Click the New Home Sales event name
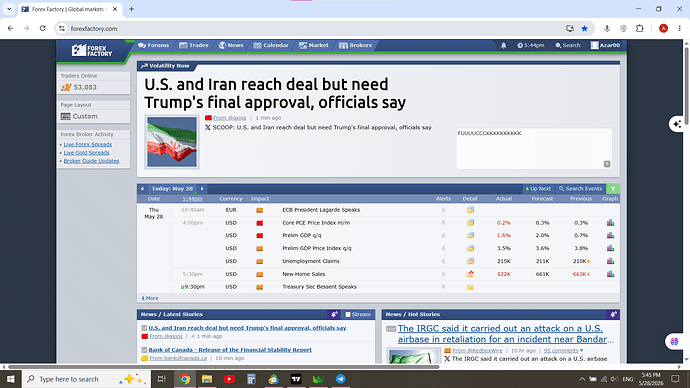 (x=304, y=274)
